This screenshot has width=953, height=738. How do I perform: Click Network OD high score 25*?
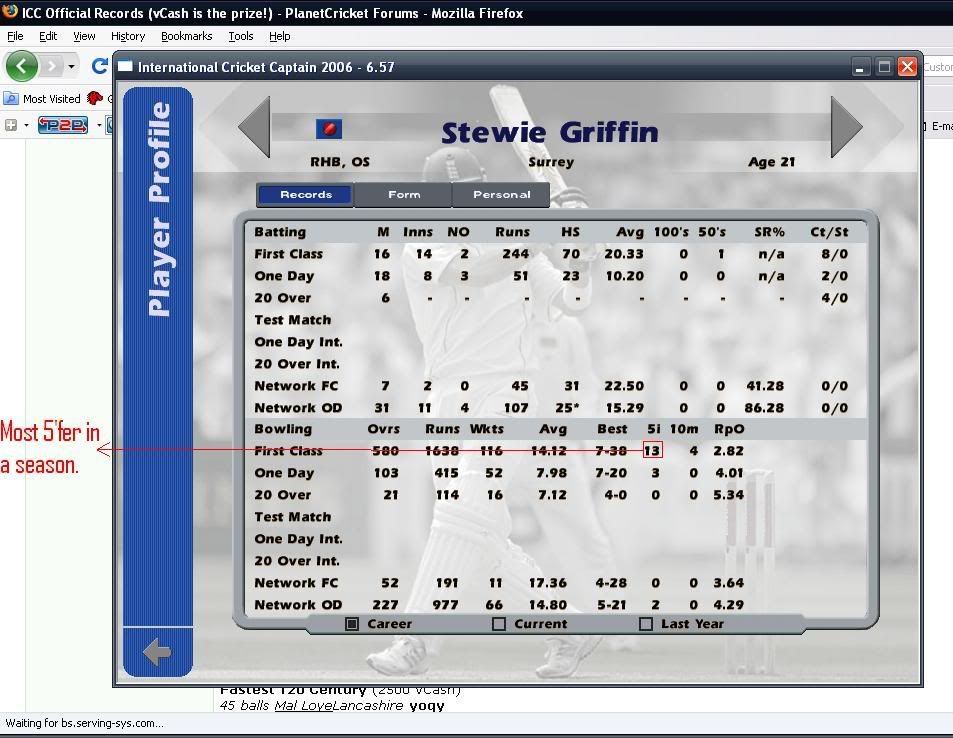point(567,407)
